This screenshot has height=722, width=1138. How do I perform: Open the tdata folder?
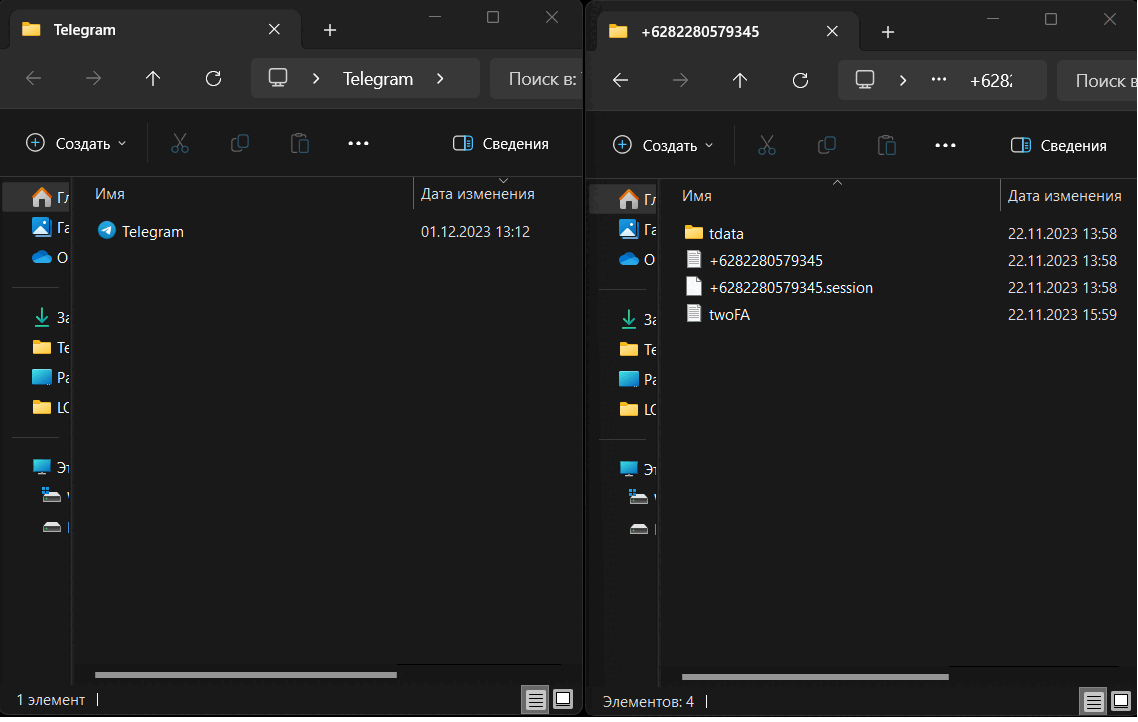click(725, 234)
